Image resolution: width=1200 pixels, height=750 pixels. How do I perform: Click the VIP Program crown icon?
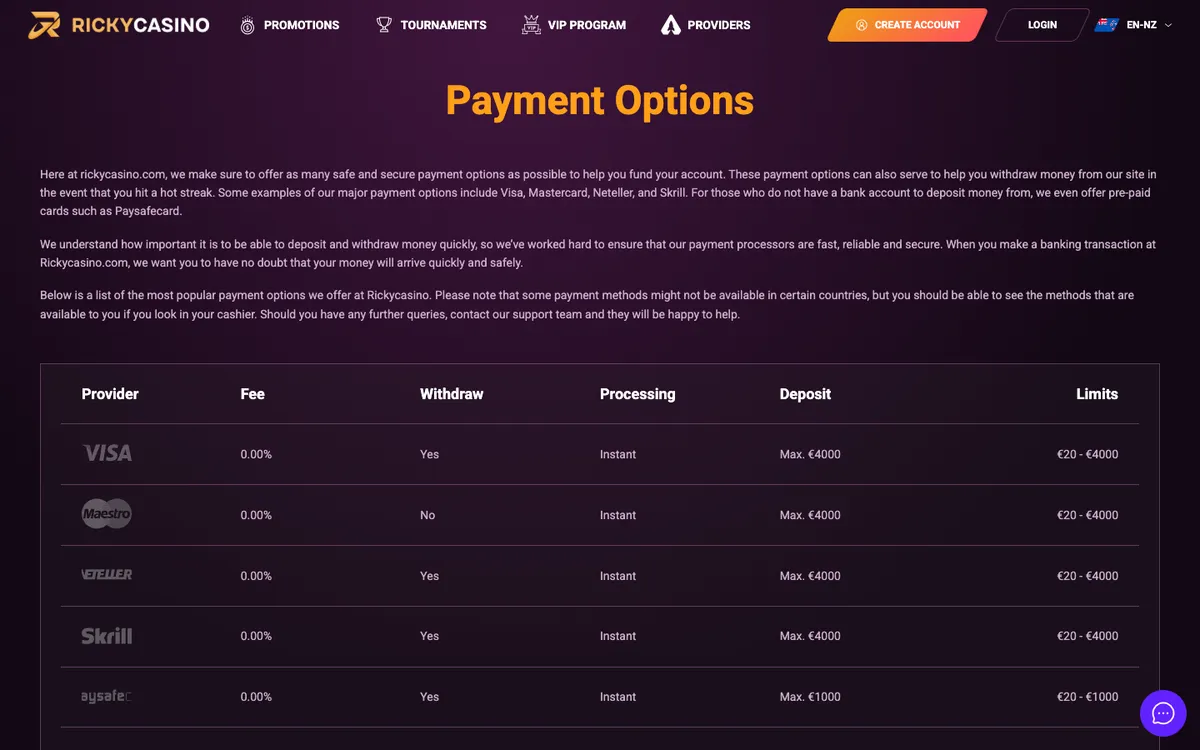[531, 25]
